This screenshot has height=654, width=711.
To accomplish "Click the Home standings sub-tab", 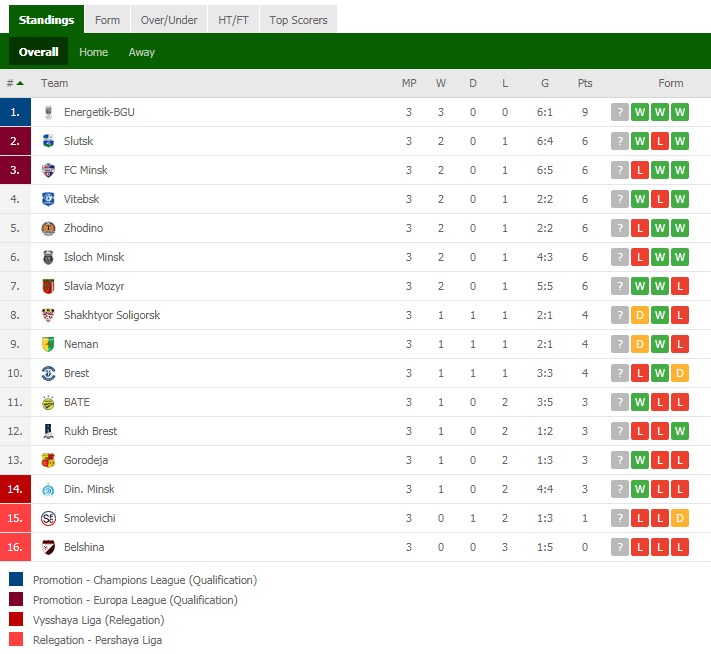I will (x=94, y=52).
